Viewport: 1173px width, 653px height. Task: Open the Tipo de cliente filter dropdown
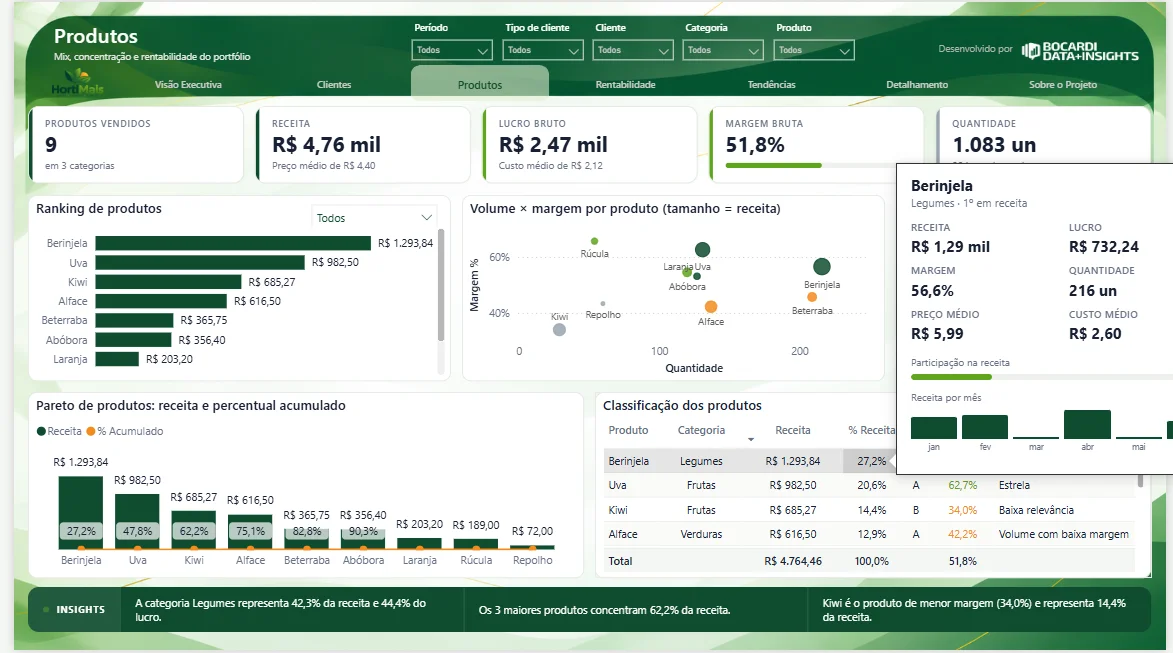tap(542, 50)
